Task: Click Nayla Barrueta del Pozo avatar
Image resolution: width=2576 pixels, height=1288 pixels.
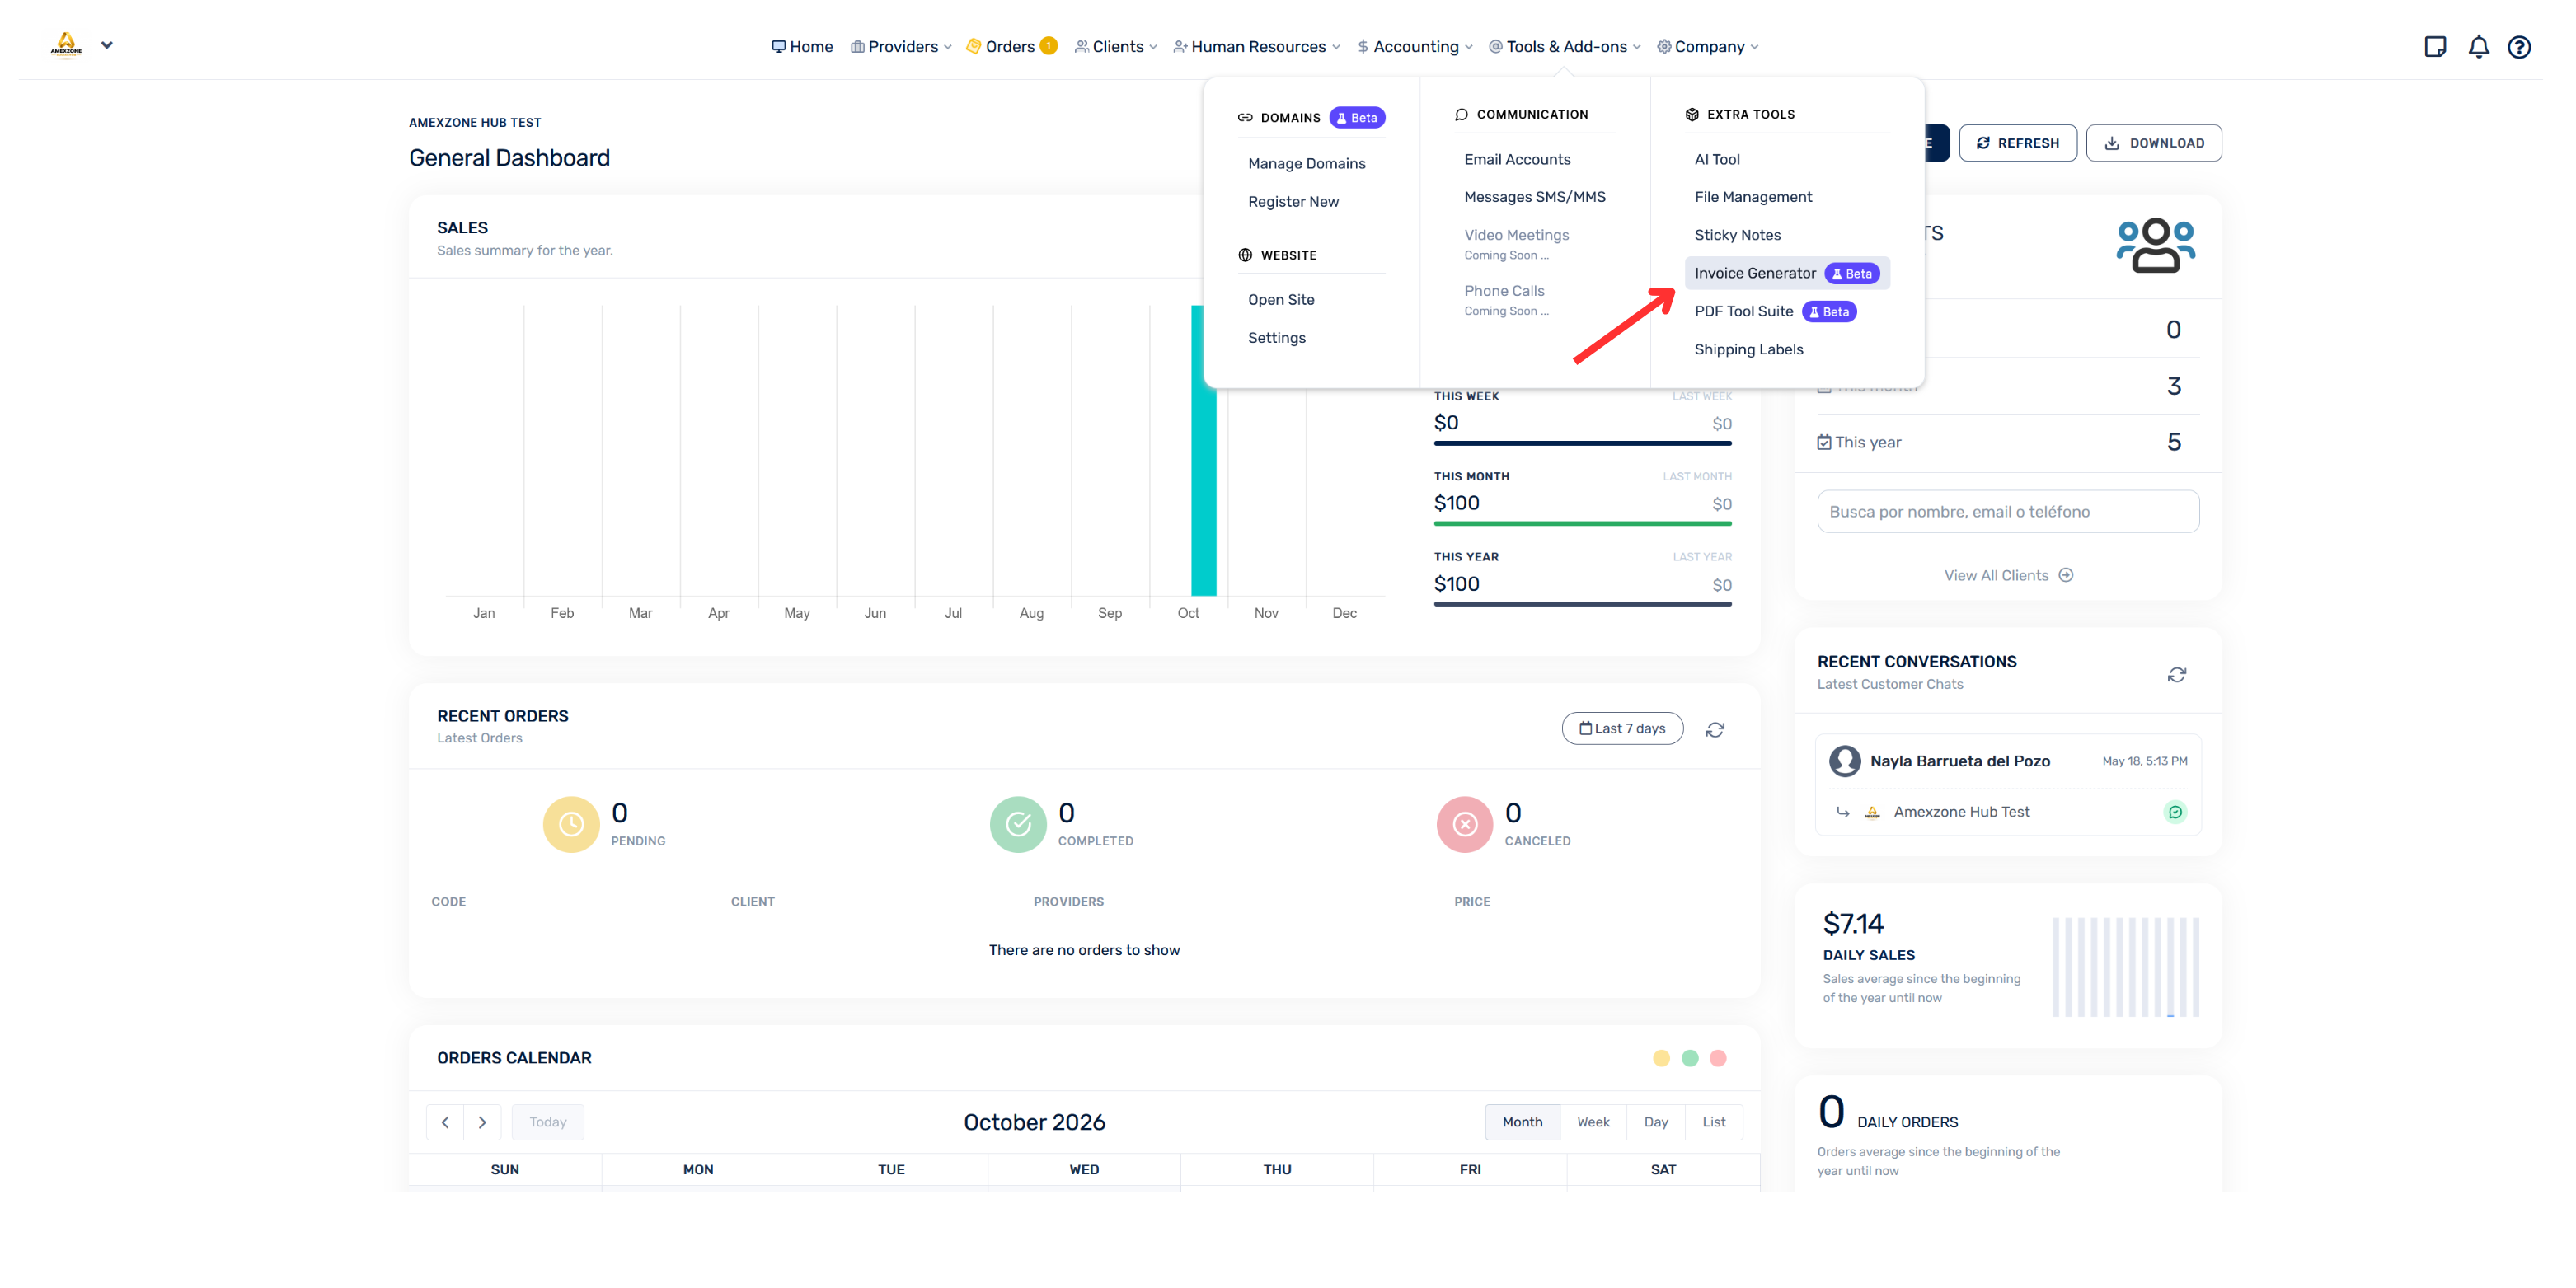Action: tap(1844, 761)
